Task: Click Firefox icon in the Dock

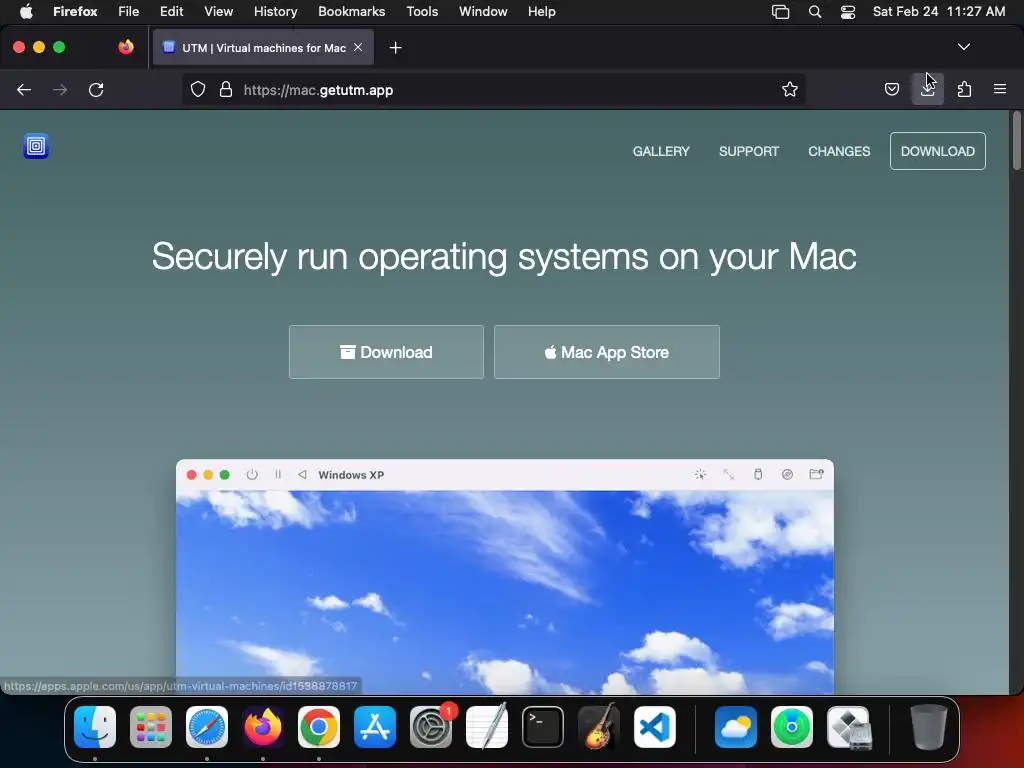Action: (263, 727)
